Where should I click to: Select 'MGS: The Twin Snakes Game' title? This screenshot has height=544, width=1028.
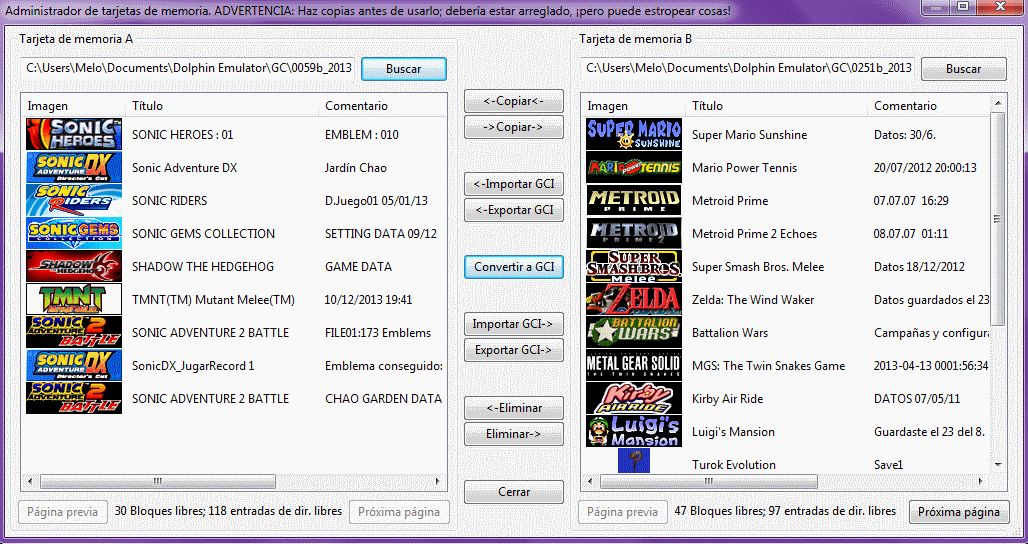point(768,366)
